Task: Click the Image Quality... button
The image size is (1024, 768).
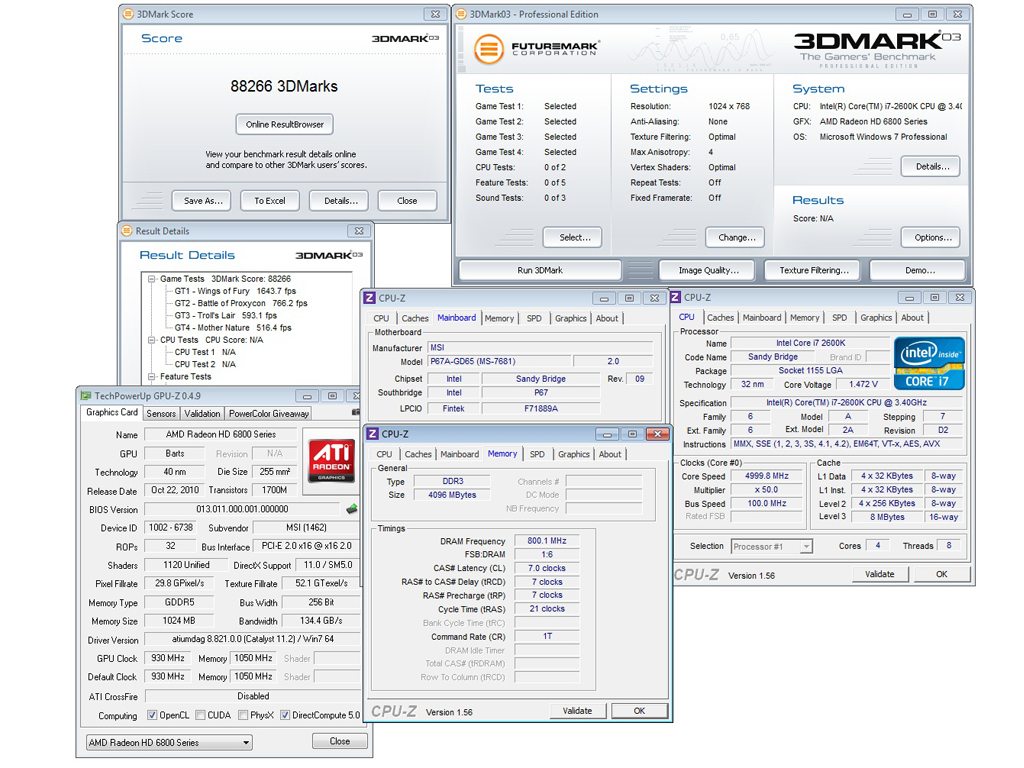Action: 709,270
